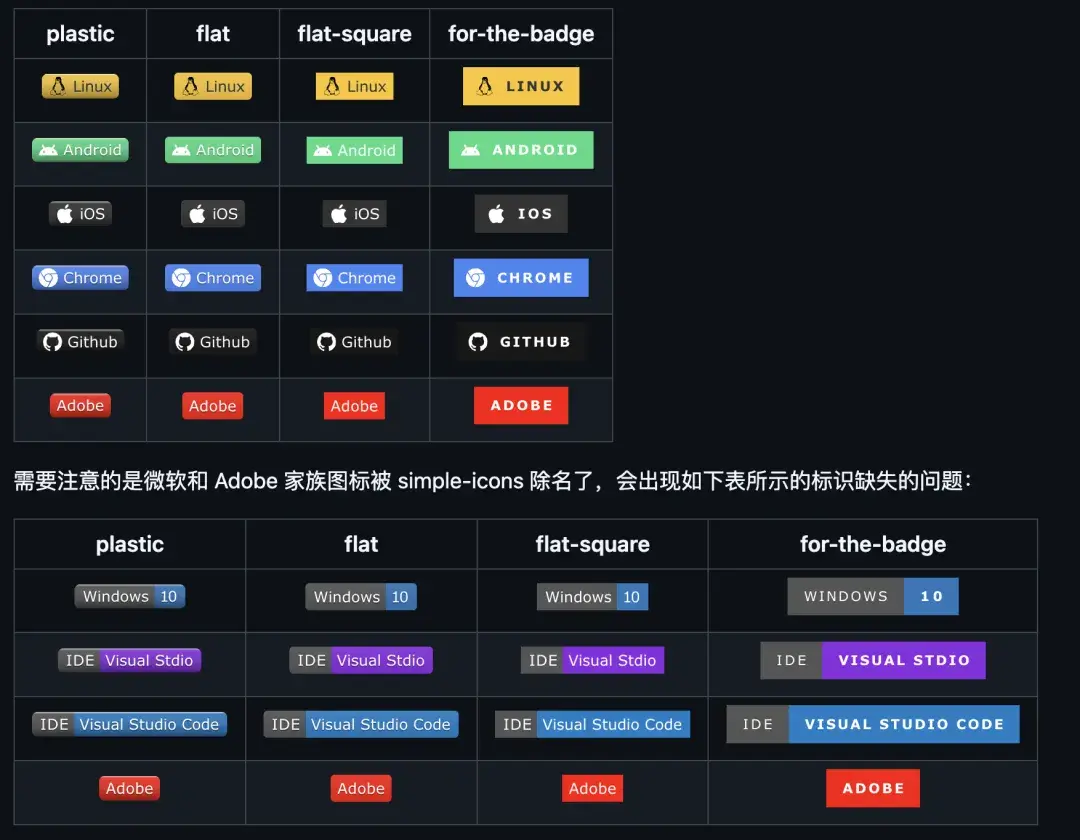Click the 'plastic' header in second table
Image resolution: width=1080 pixels, height=840 pixels.
pos(129,545)
